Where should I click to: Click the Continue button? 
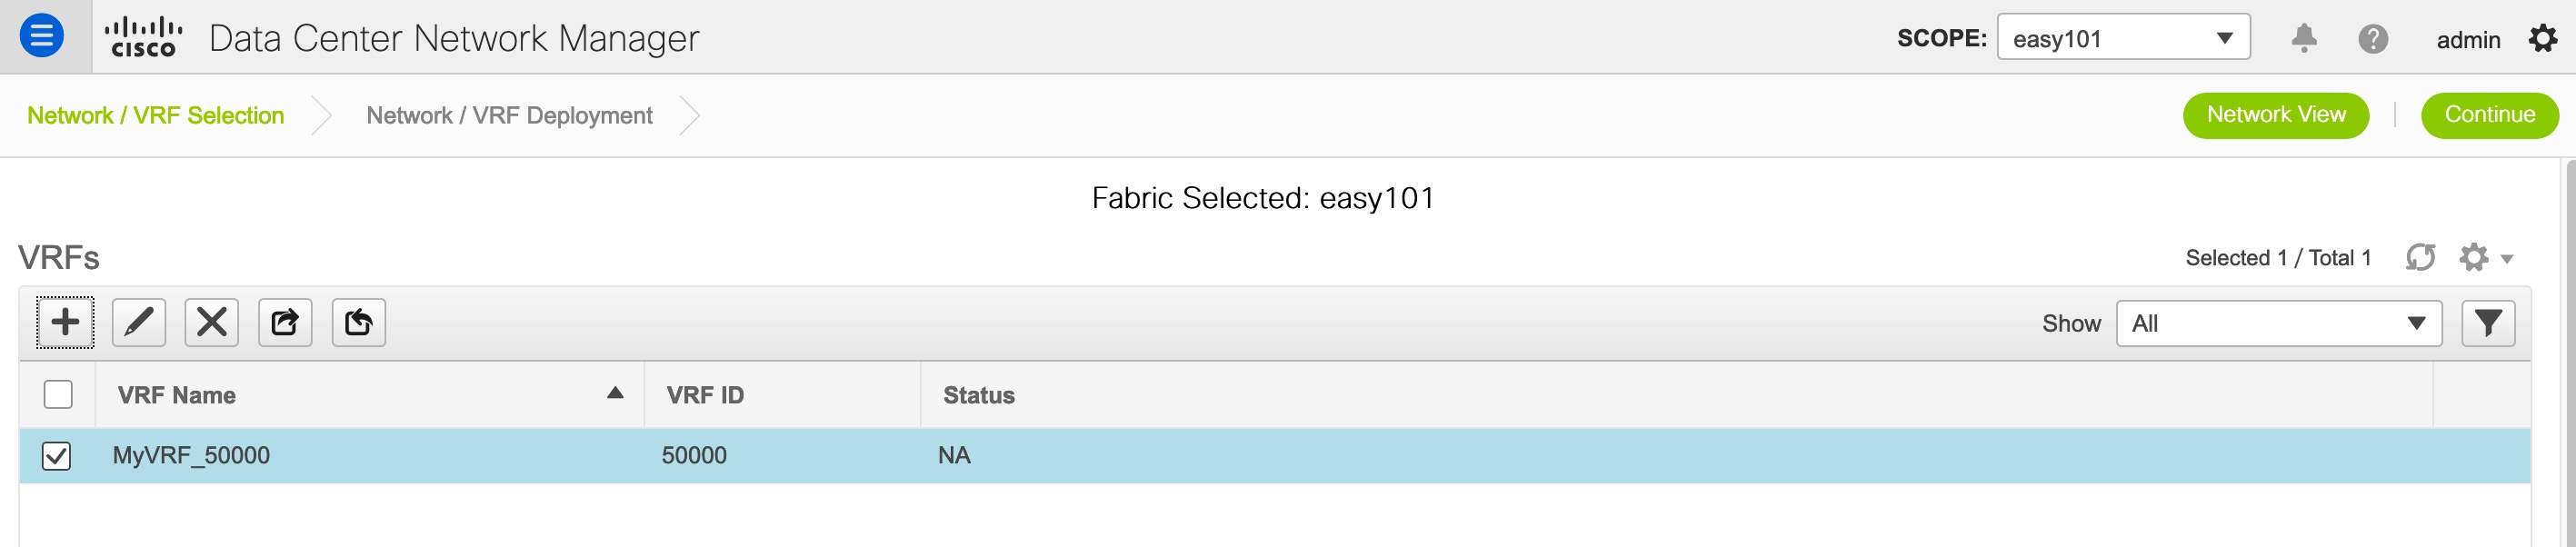coord(2489,114)
